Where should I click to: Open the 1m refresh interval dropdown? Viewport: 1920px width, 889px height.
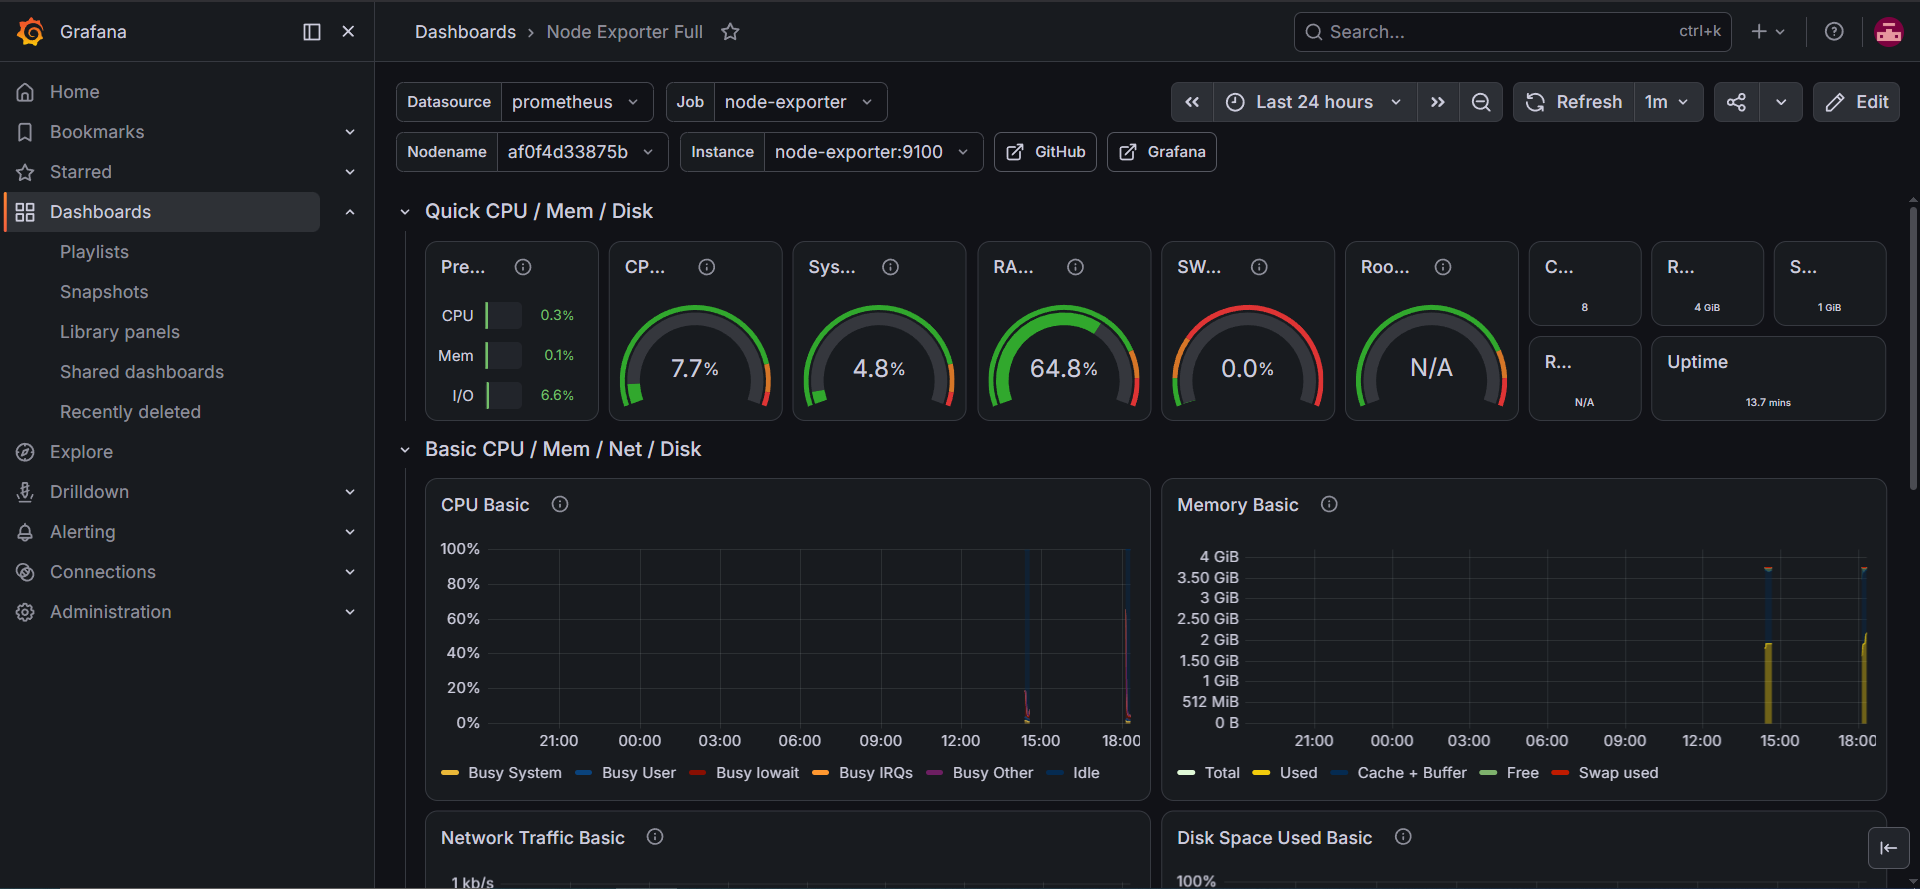coord(1668,102)
